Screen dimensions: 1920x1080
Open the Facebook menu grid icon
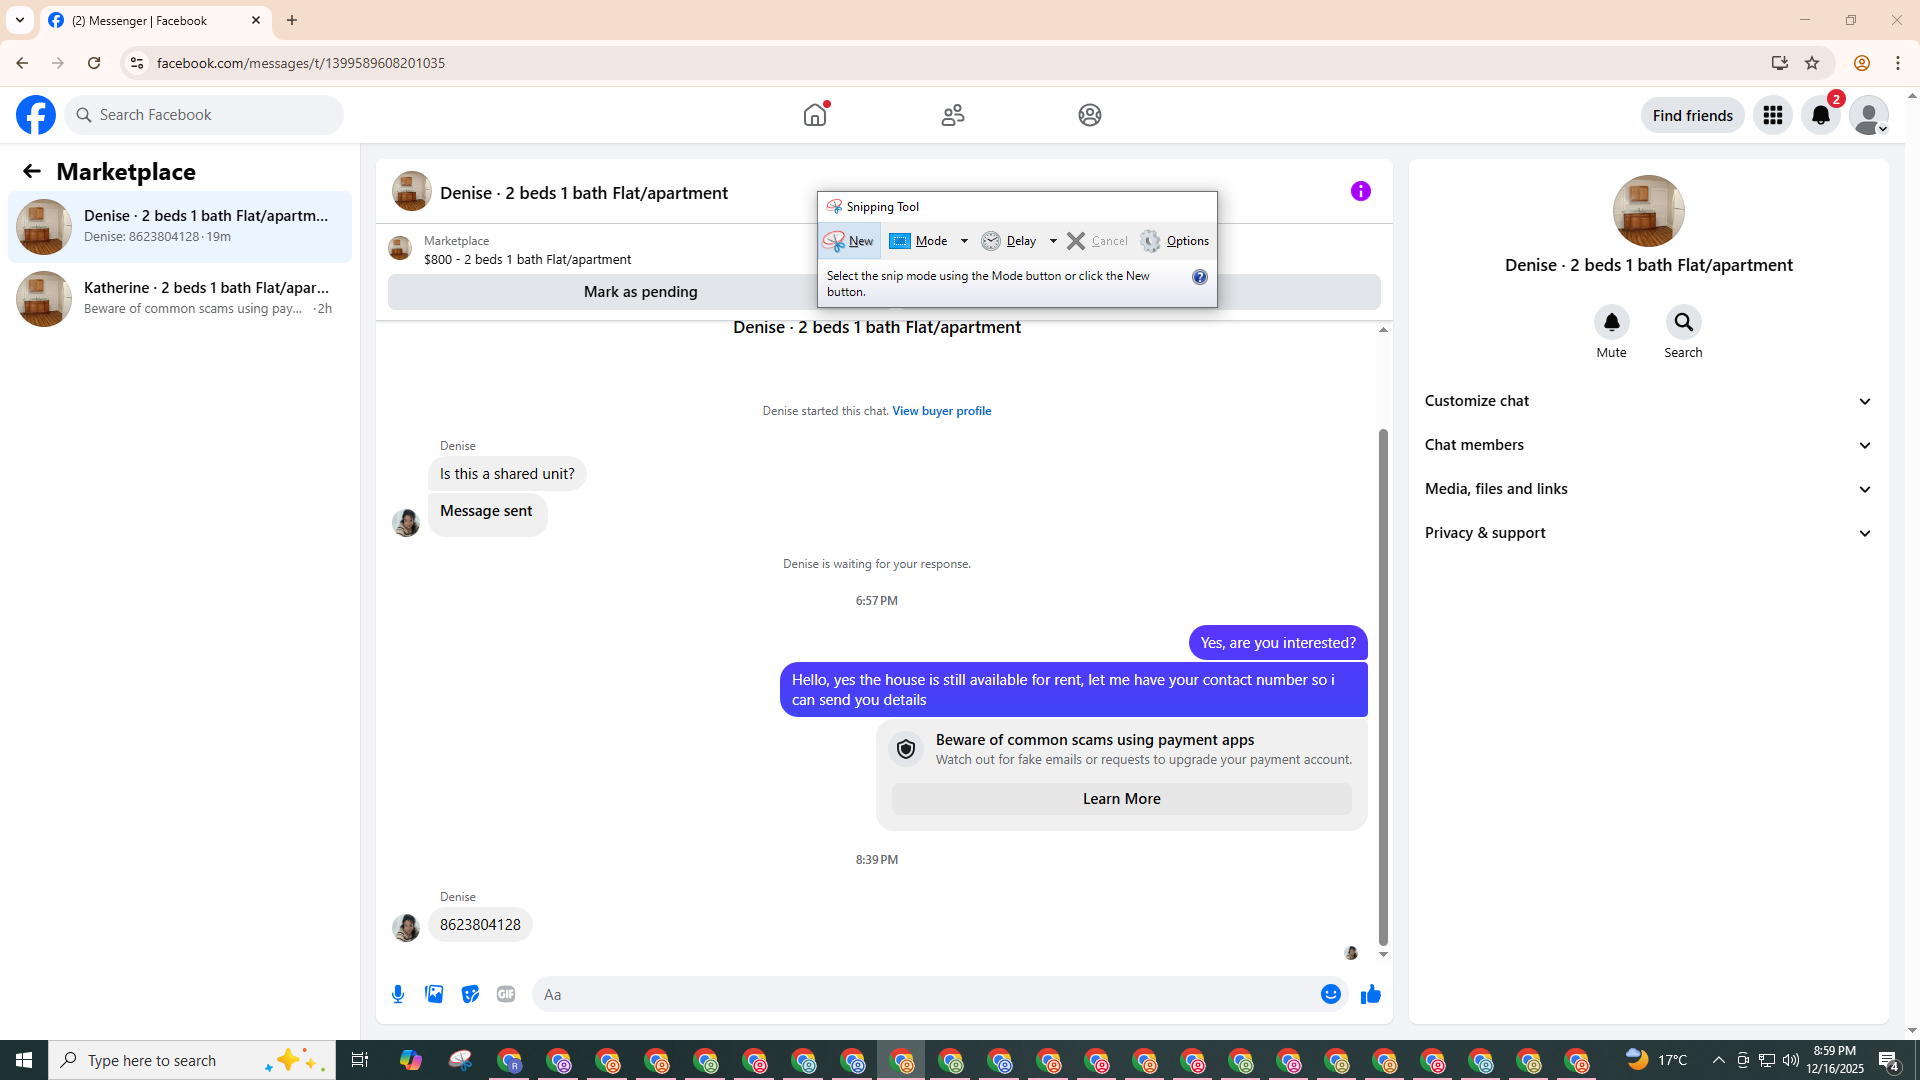coord(1773,115)
